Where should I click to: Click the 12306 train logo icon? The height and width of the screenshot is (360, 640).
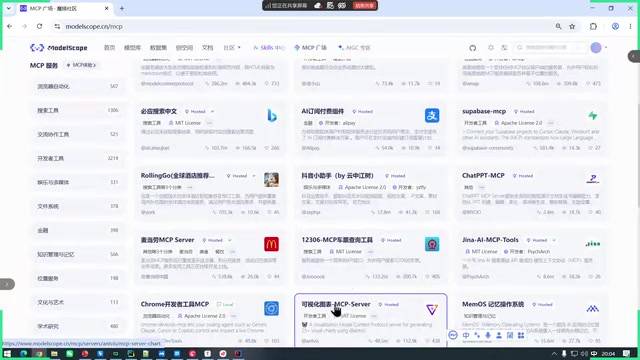(432, 244)
